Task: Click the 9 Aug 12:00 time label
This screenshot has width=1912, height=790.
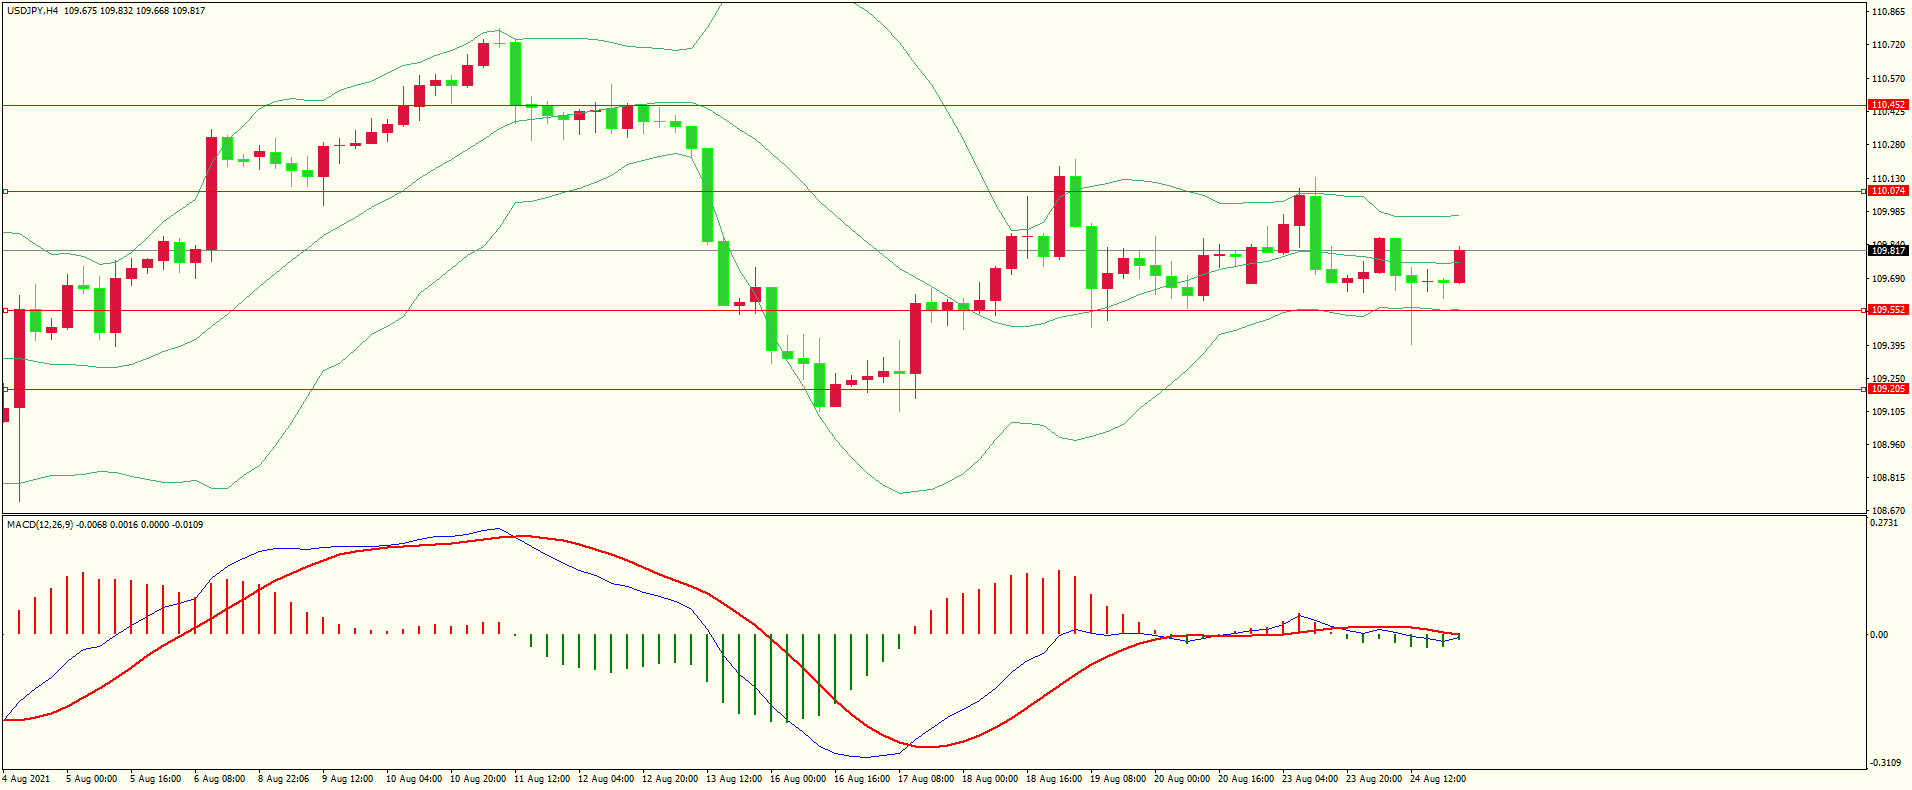Action: point(347,779)
